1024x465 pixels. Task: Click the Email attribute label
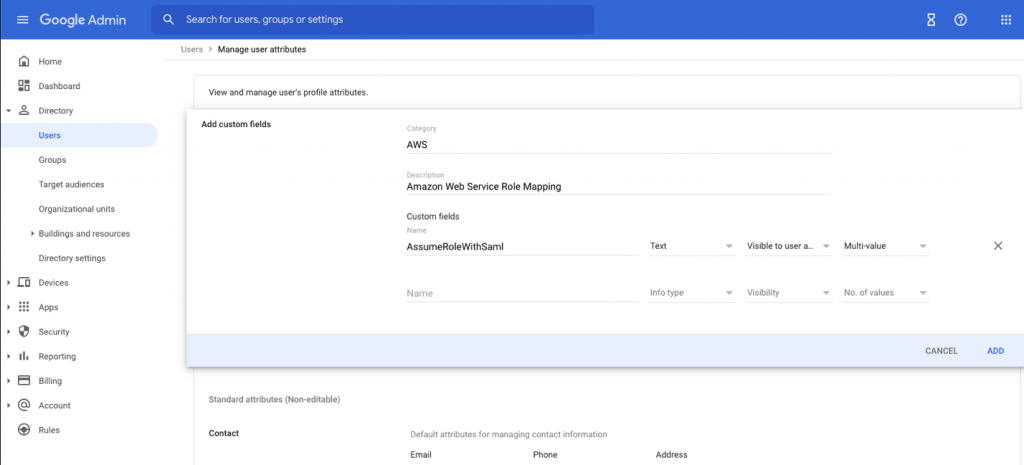pyautogui.click(x=421, y=455)
